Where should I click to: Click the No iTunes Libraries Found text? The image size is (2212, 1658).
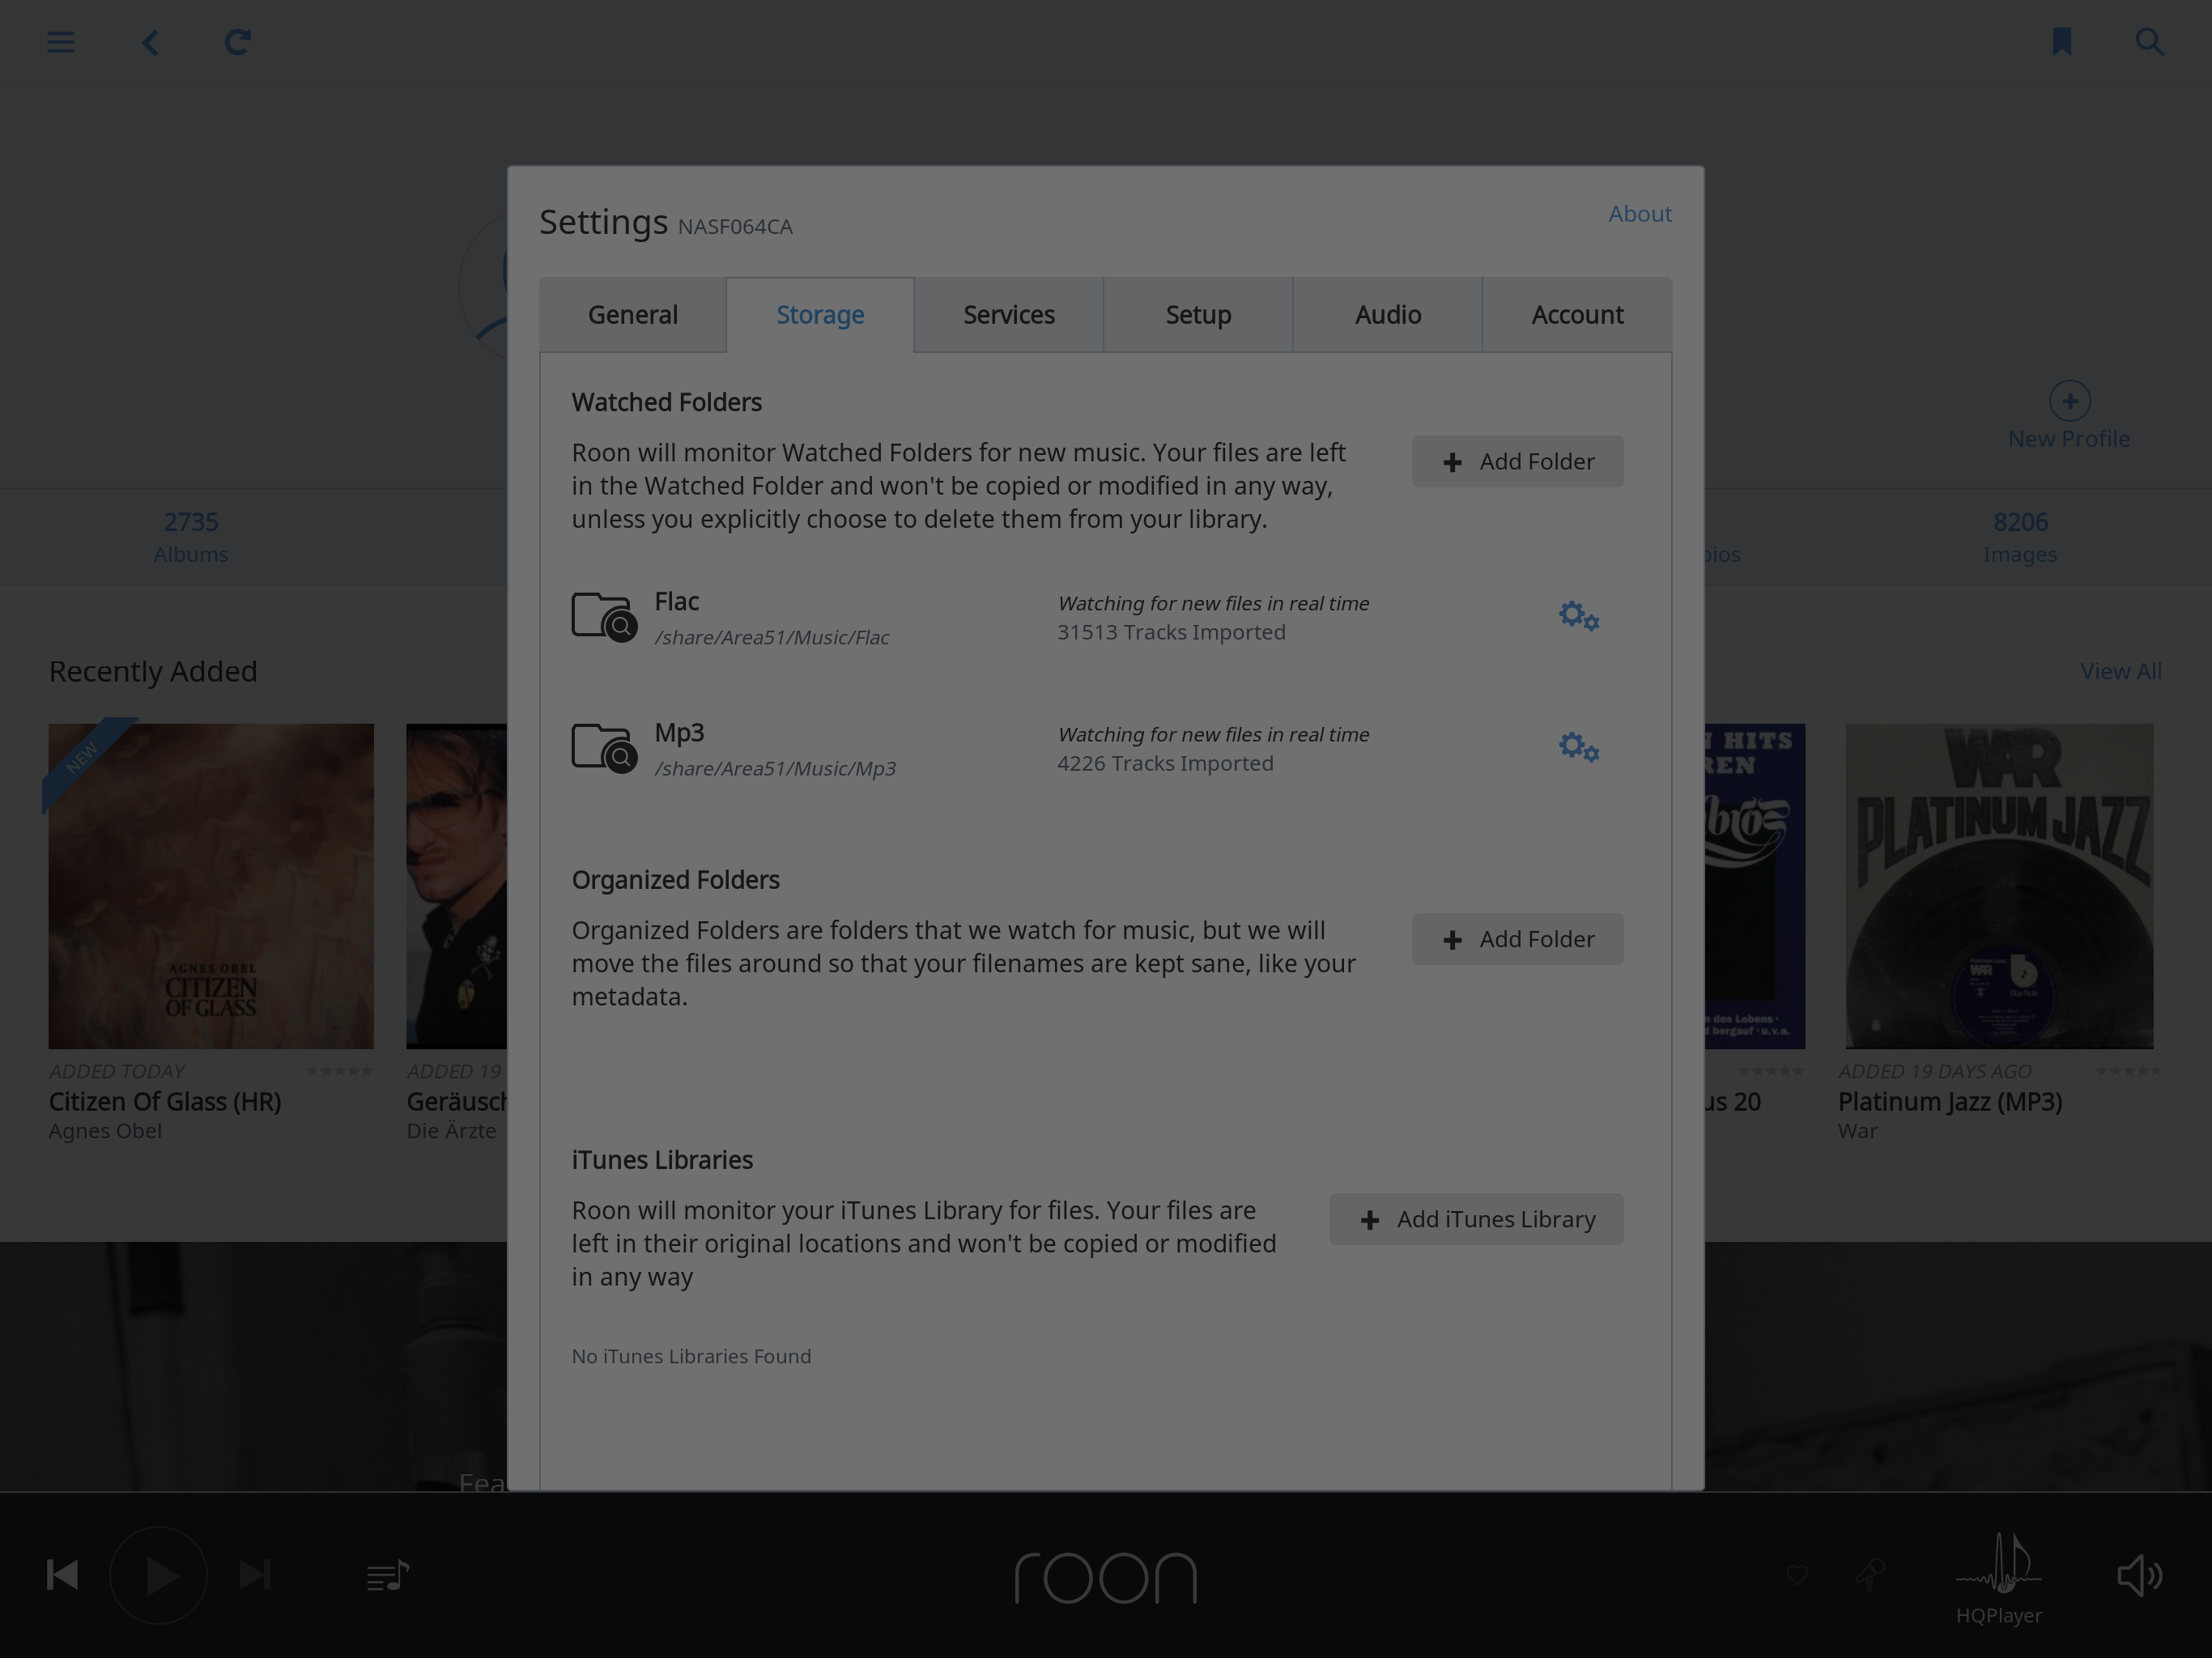[691, 1356]
